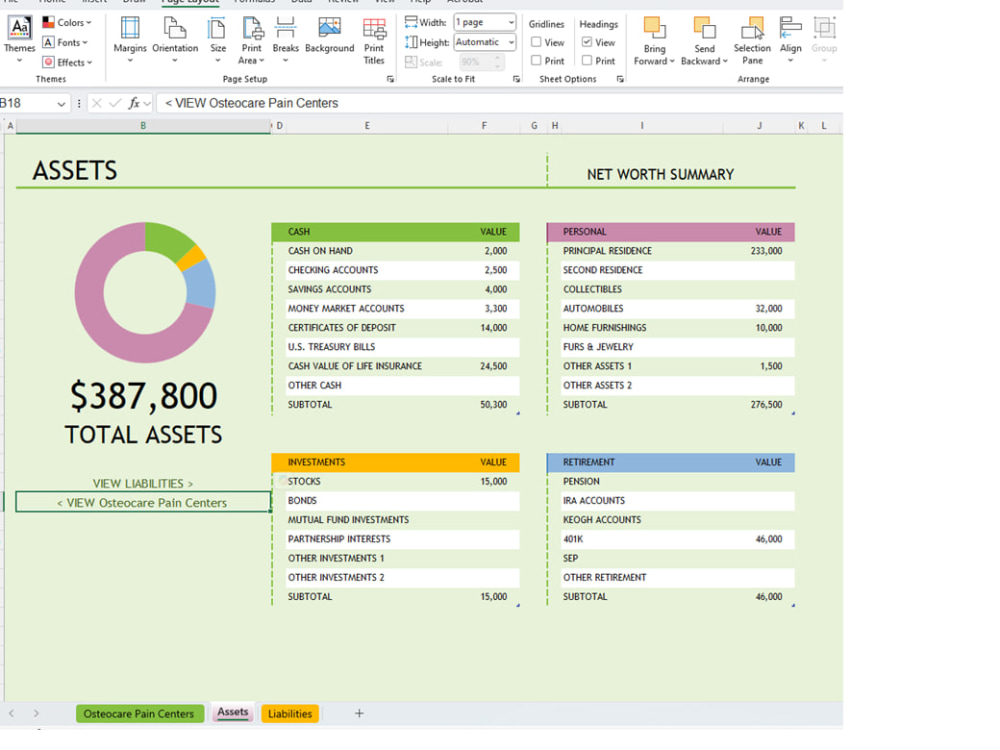Image resolution: width=1000 pixels, height=750 pixels.
Task: Switch to the Assets sheet tab
Action: click(232, 712)
